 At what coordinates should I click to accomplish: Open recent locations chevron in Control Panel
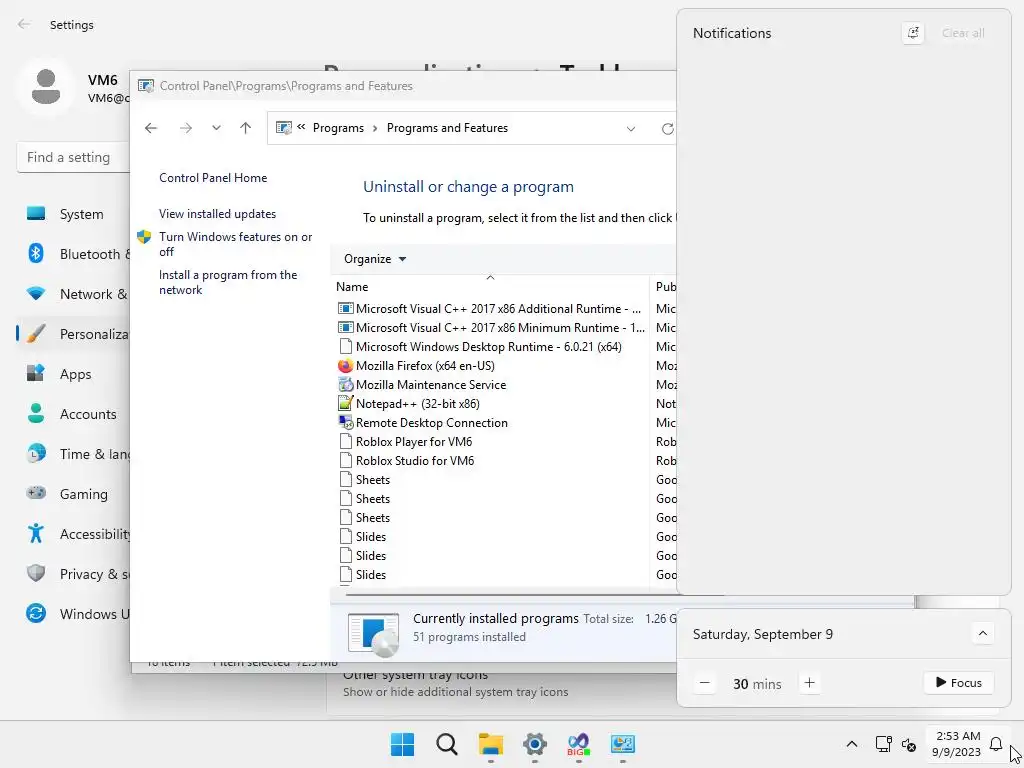[x=216, y=128]
